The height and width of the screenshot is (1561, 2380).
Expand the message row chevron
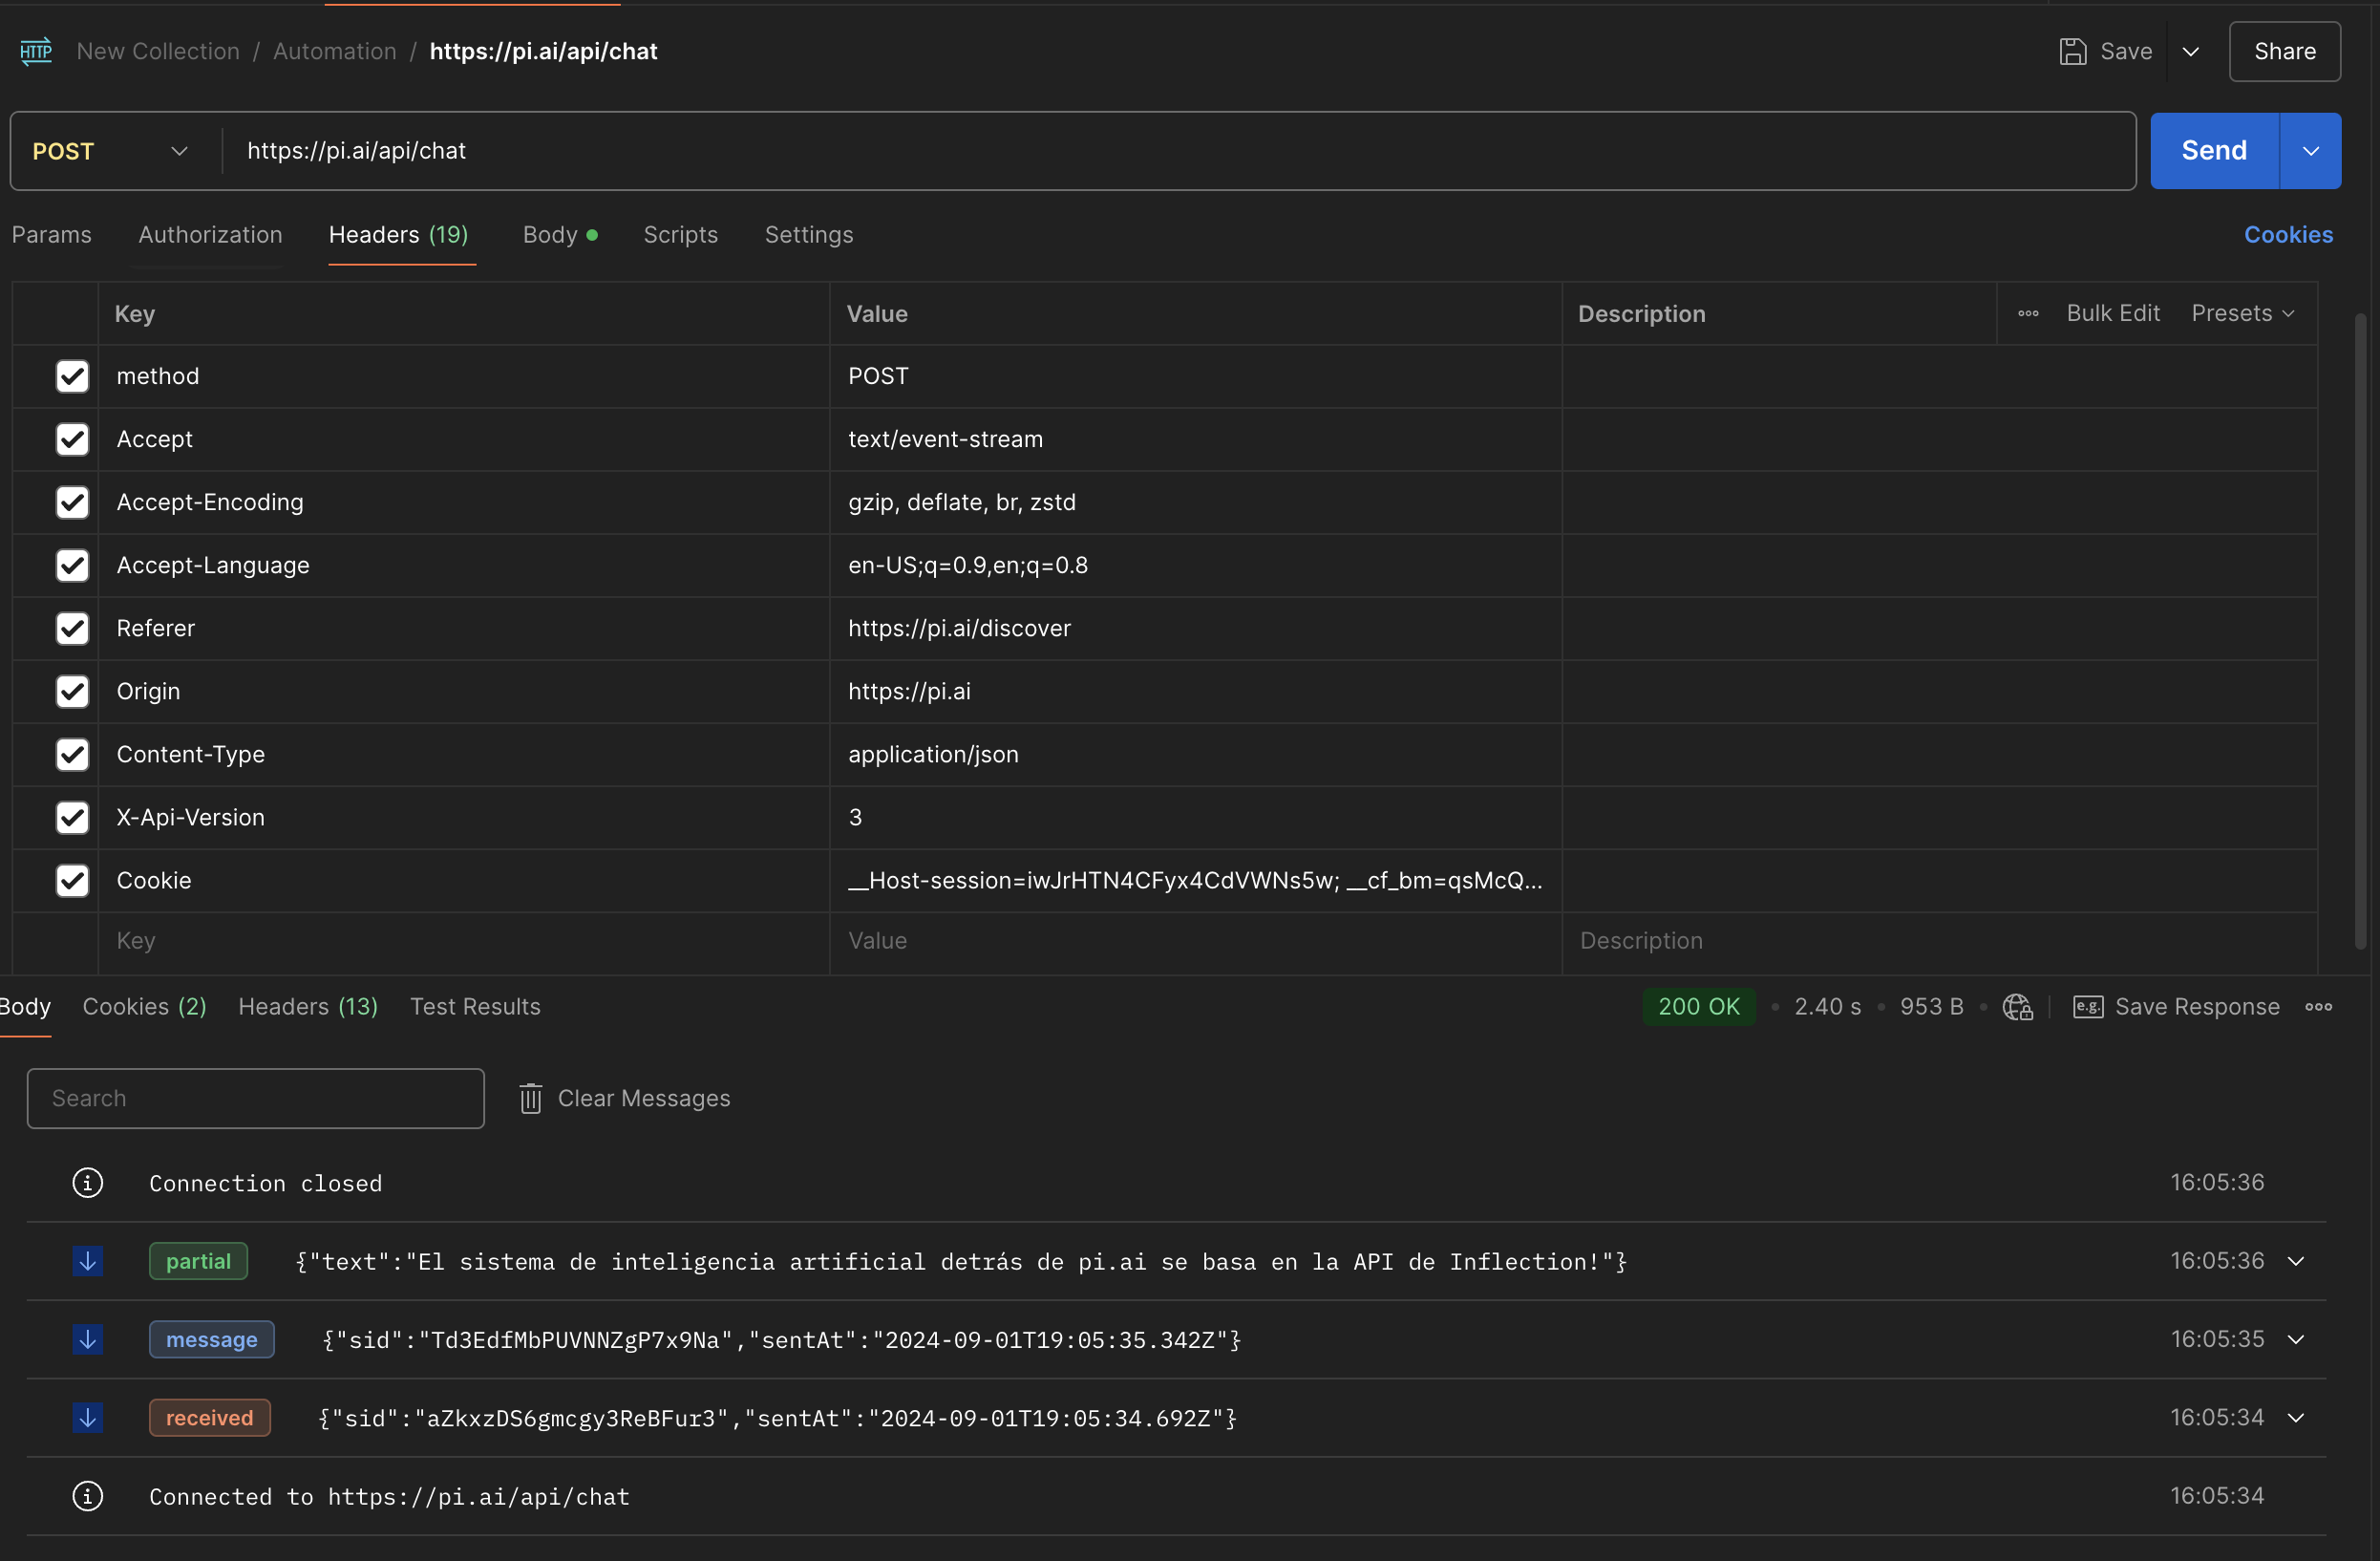[x=2296, y=1339]
